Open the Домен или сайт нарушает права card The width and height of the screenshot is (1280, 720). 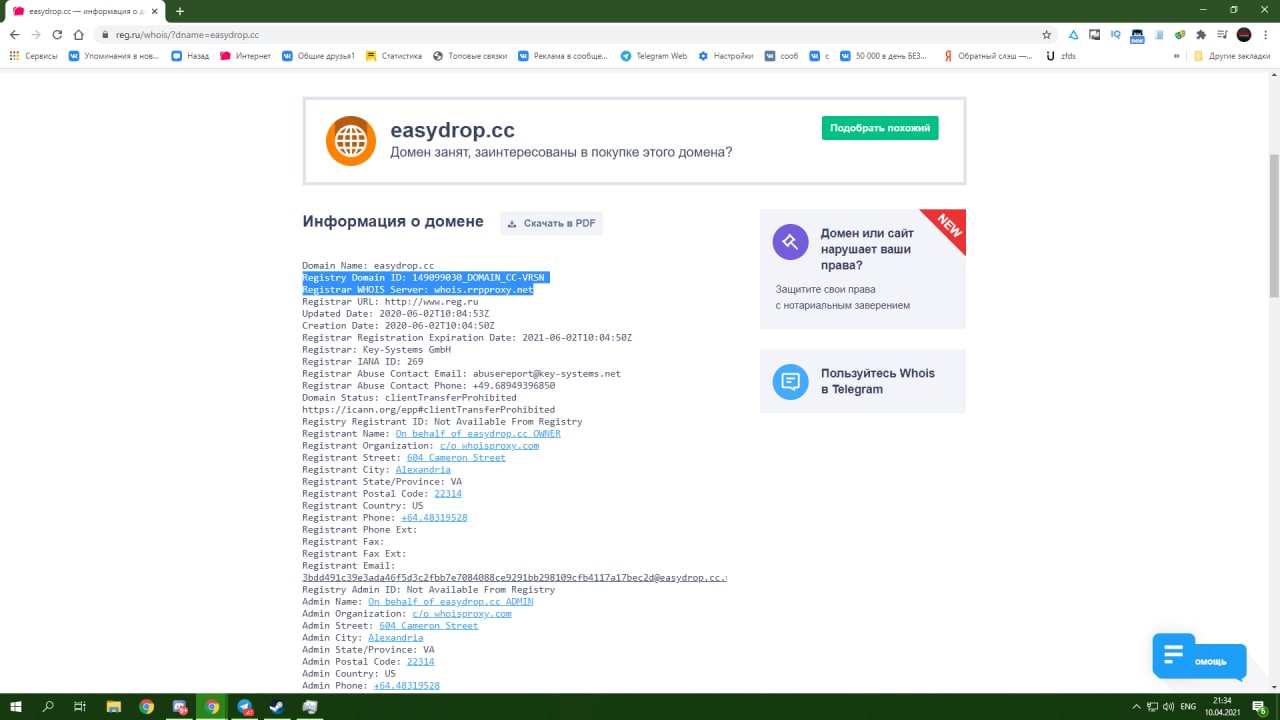coord(863,269)
